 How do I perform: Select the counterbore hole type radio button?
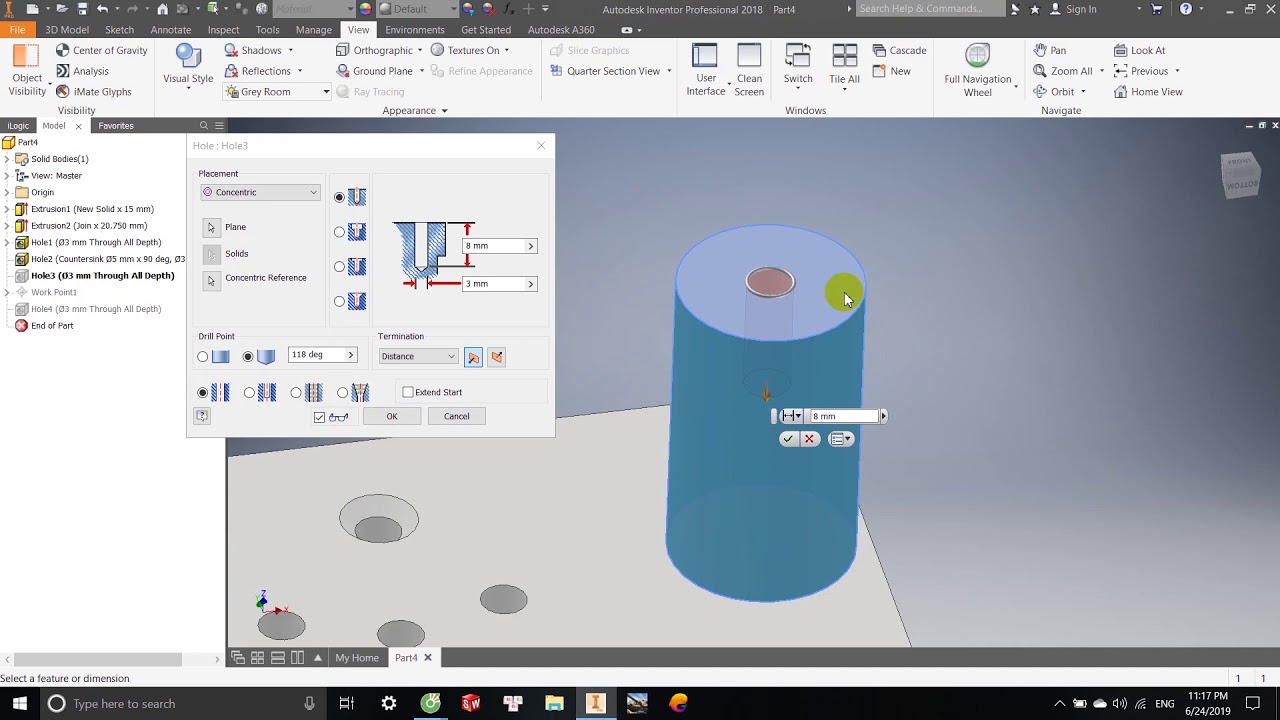[339, 232]
